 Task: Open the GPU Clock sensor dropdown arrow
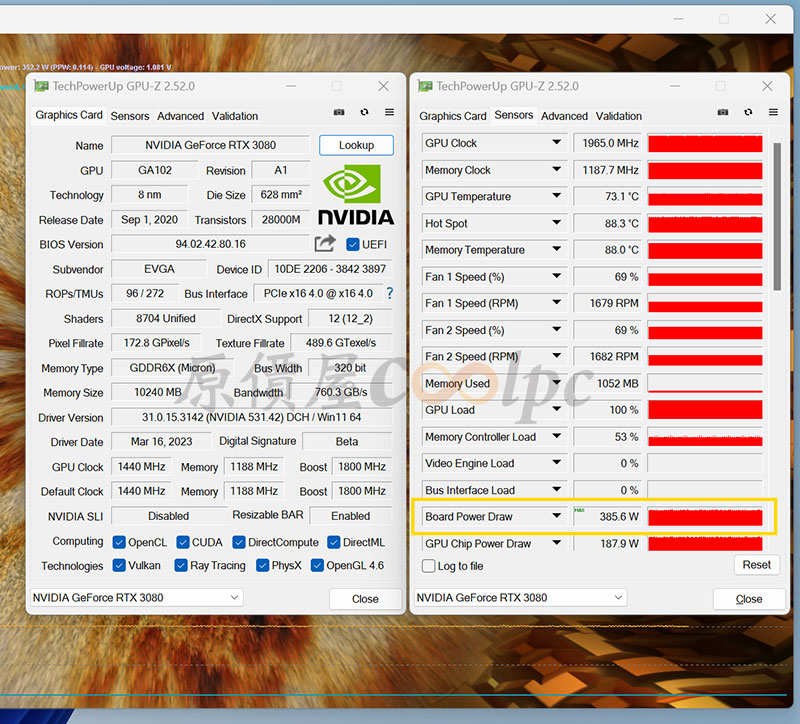point(557,142)
